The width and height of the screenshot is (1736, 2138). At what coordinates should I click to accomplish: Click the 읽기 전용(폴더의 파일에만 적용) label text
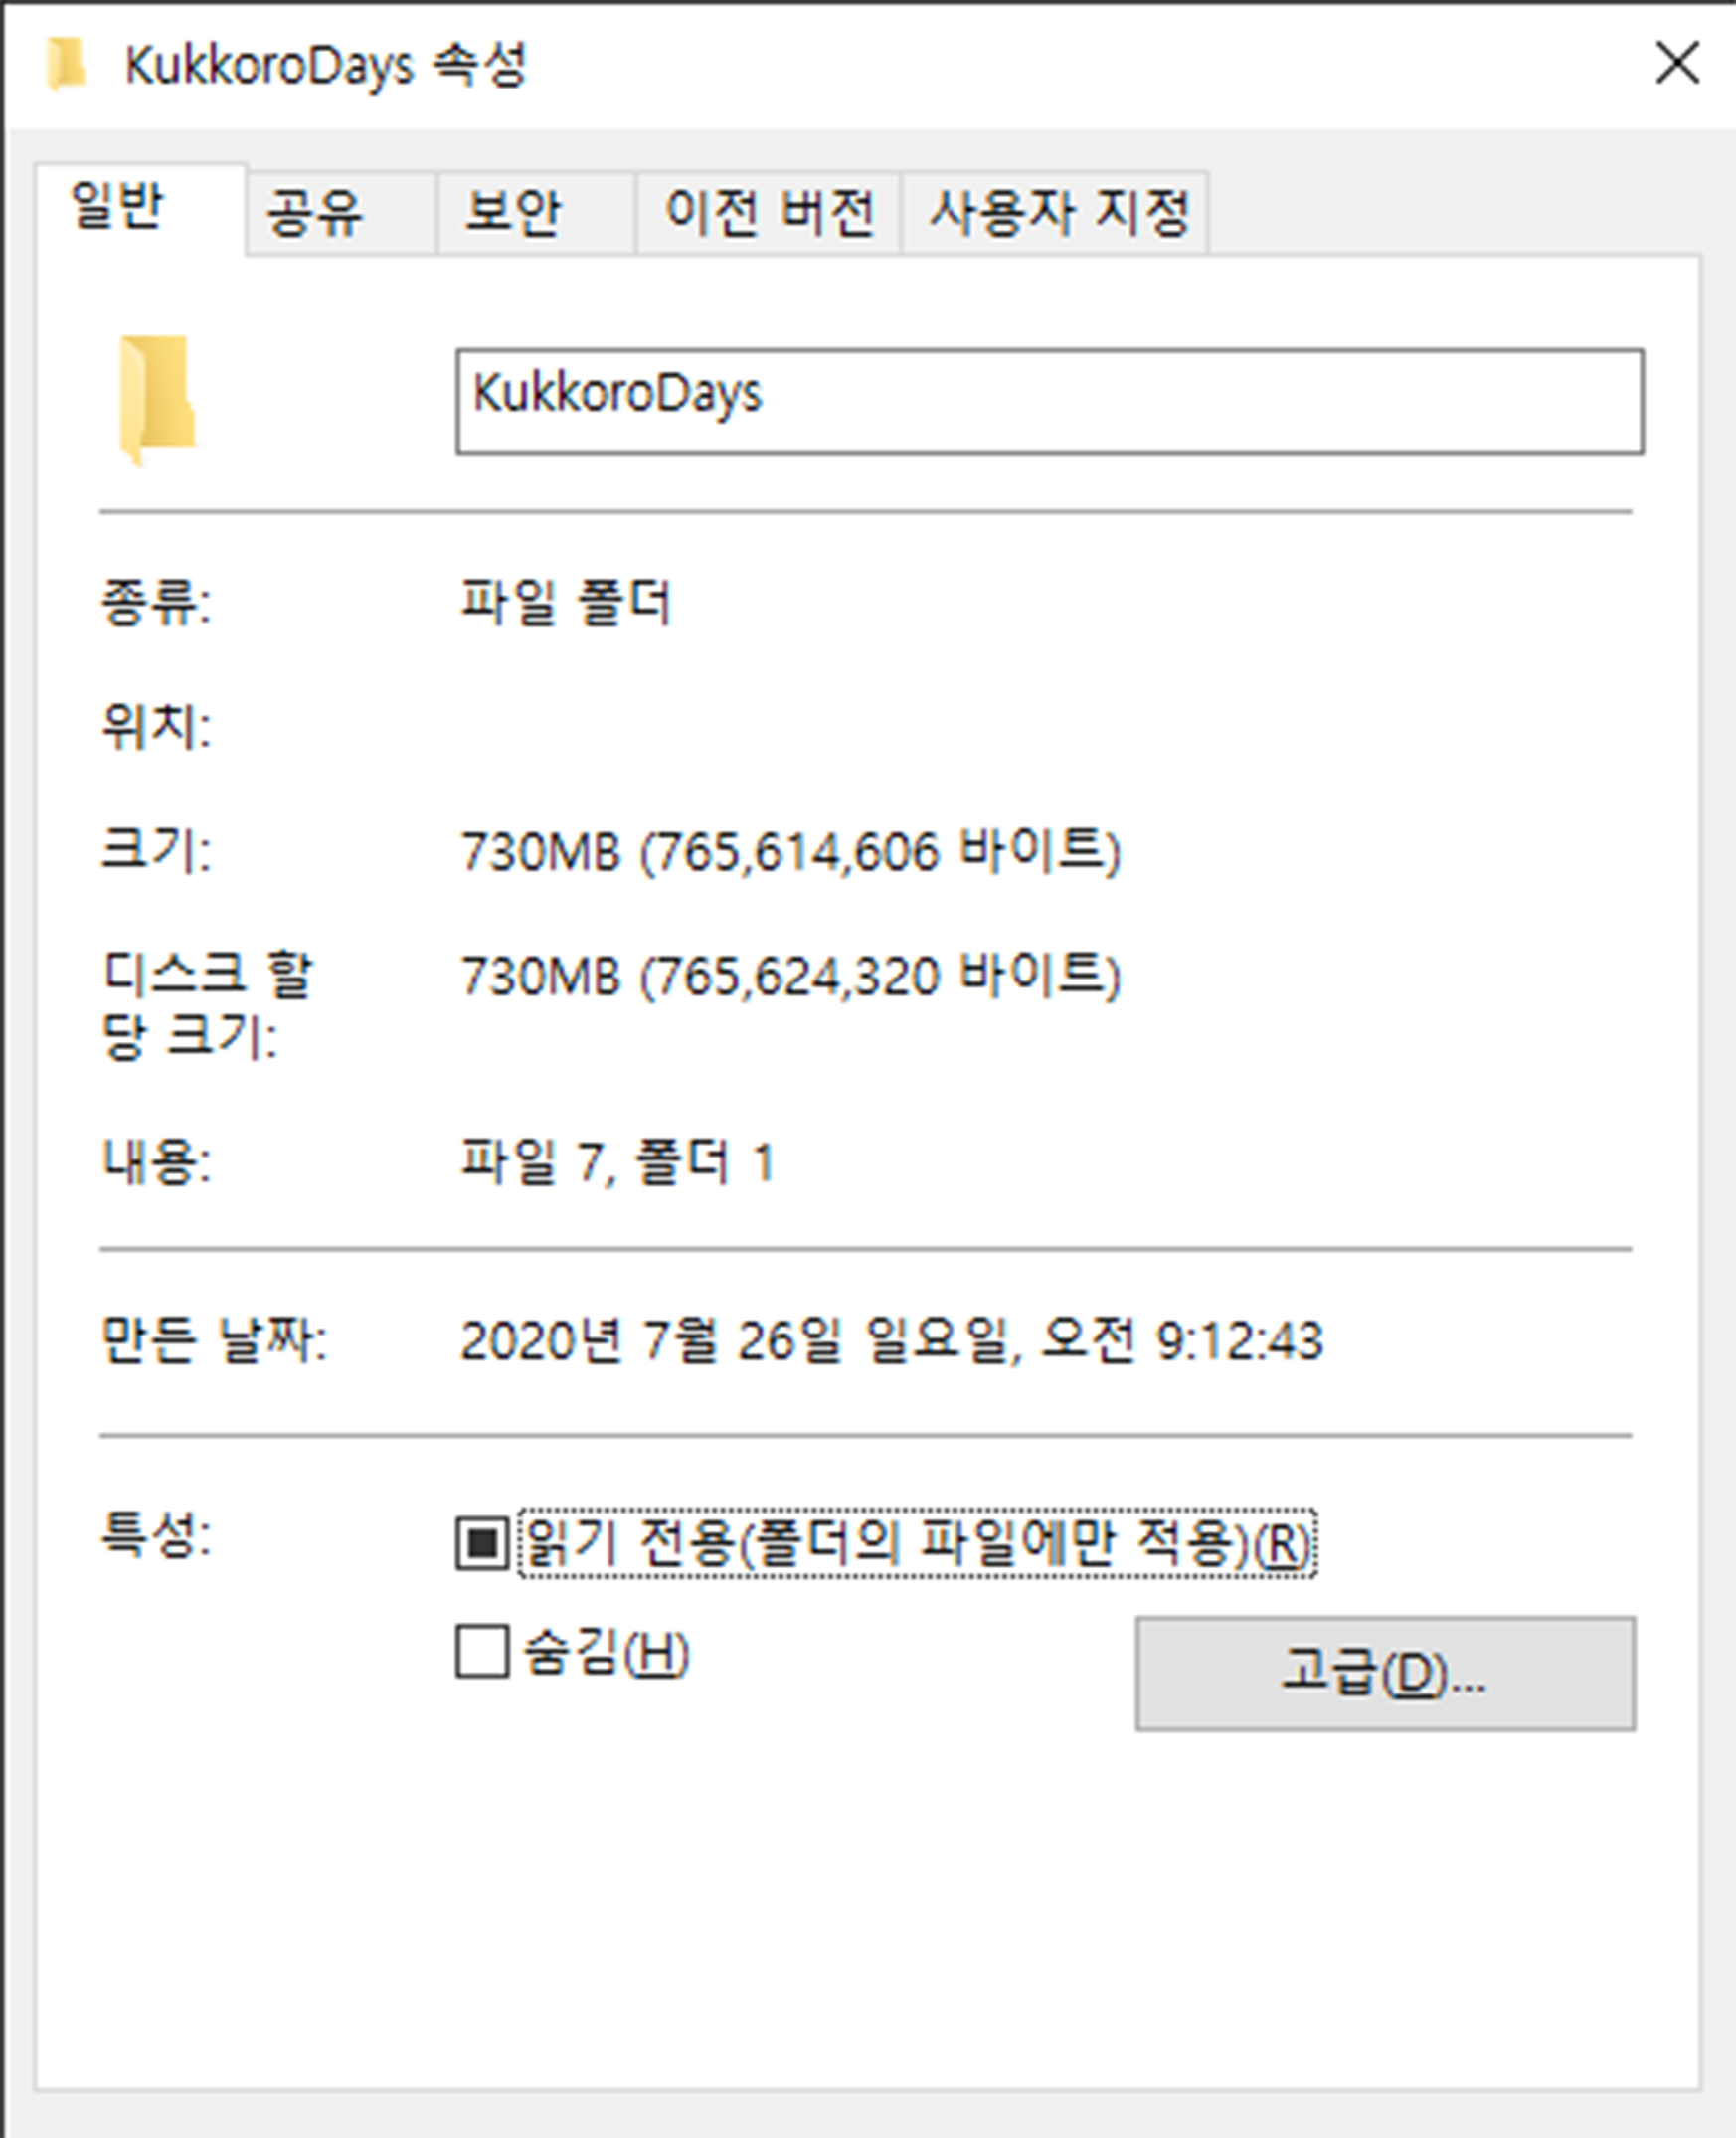pyautogui.click(x=917, y=1543)
